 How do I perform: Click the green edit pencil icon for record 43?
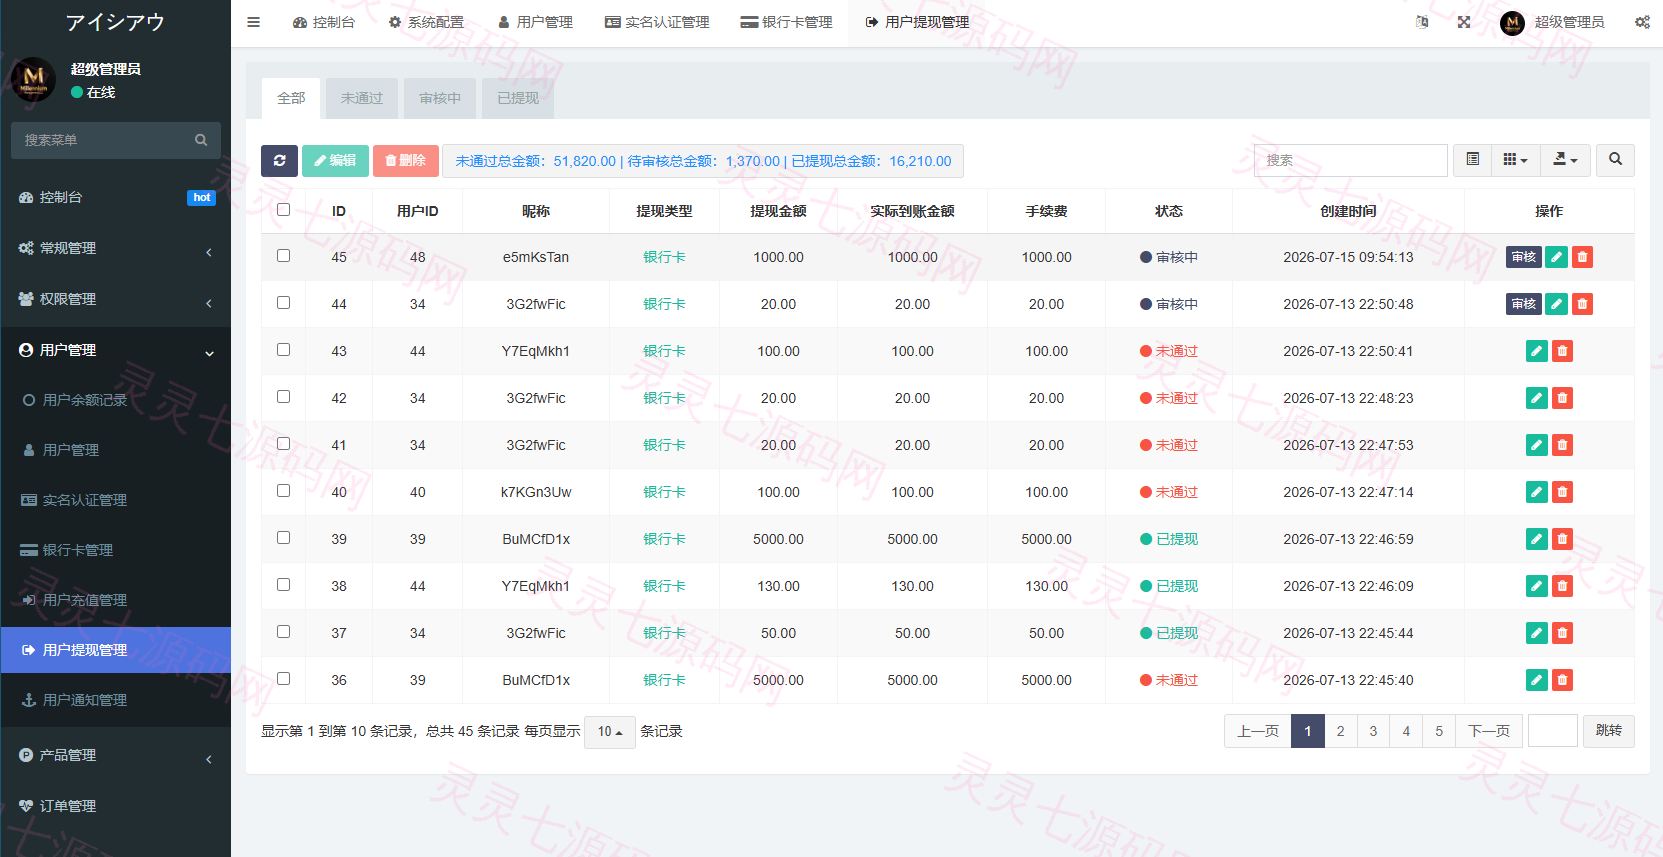pos(1537,351)
